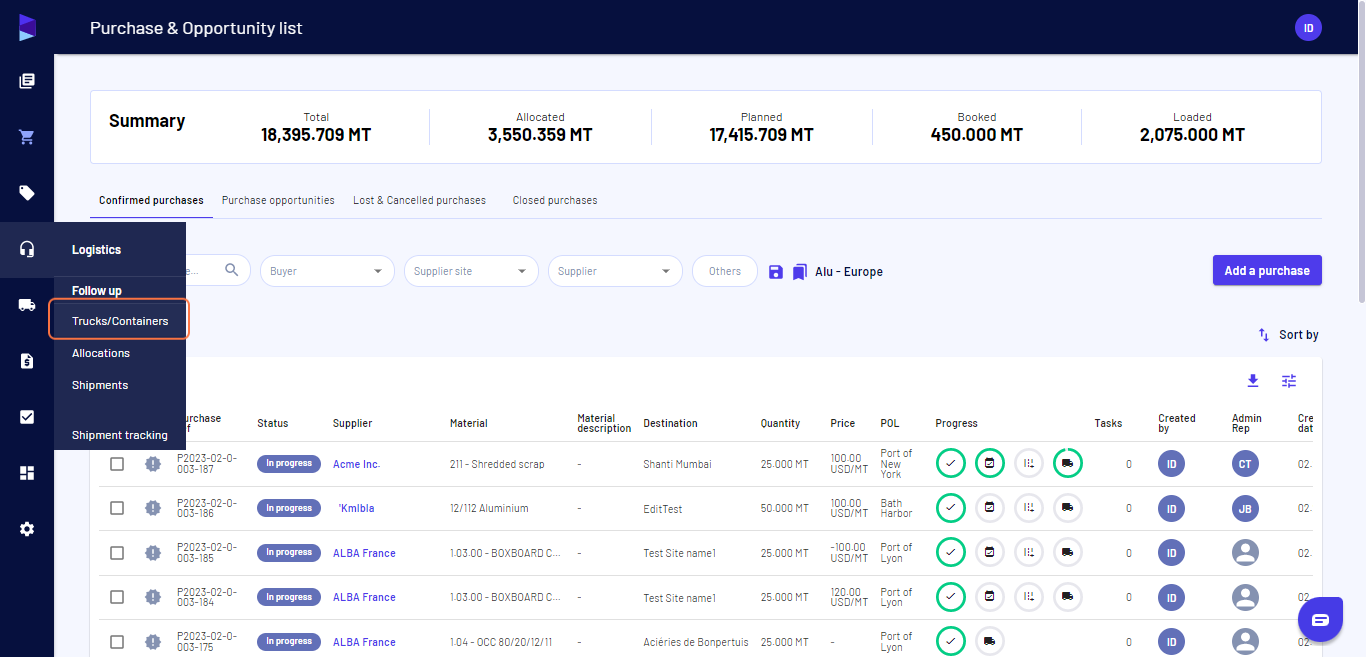Open ALBA France link in P2023-02-0-003-184 row
Screen dimensions: 1366x657
tap(364, 597)
